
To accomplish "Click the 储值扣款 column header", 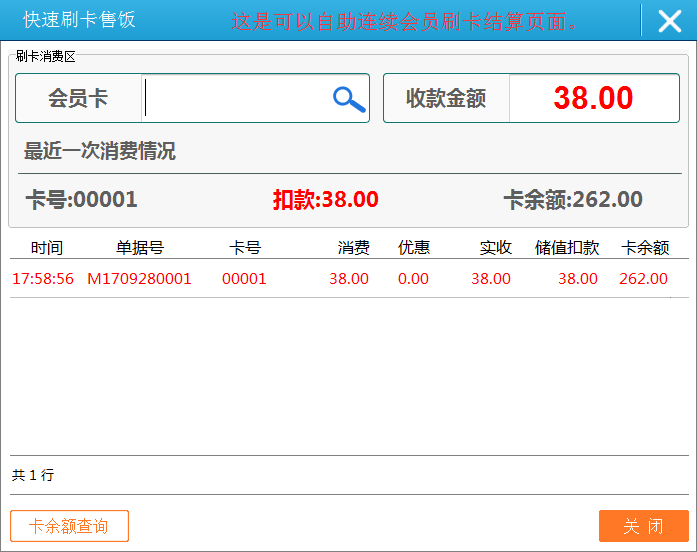I will click(567, 248).
